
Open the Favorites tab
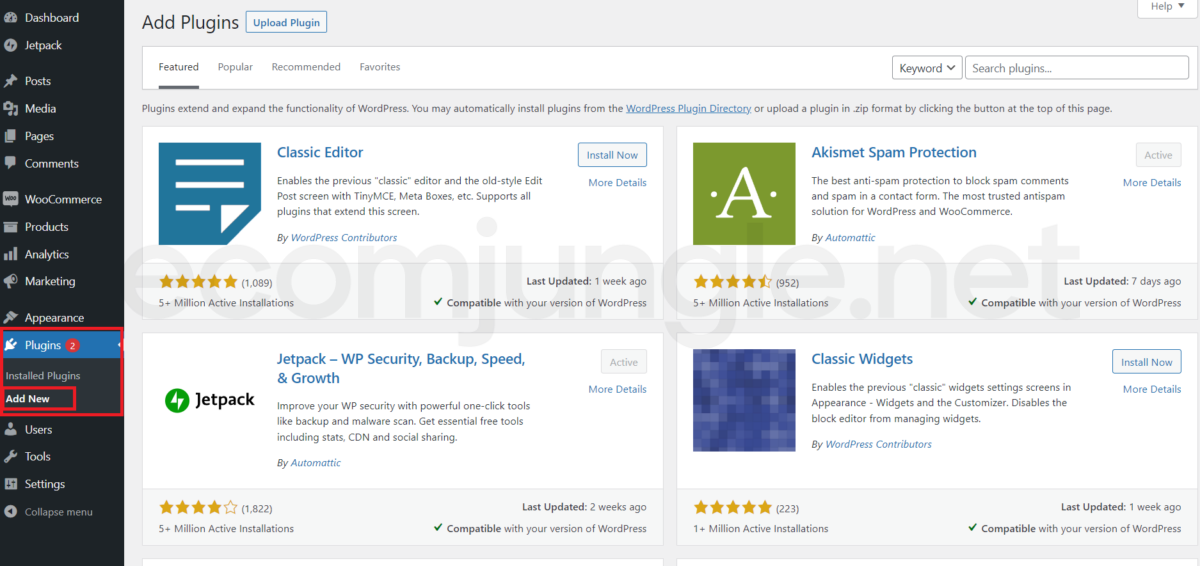tap(379, 67)
